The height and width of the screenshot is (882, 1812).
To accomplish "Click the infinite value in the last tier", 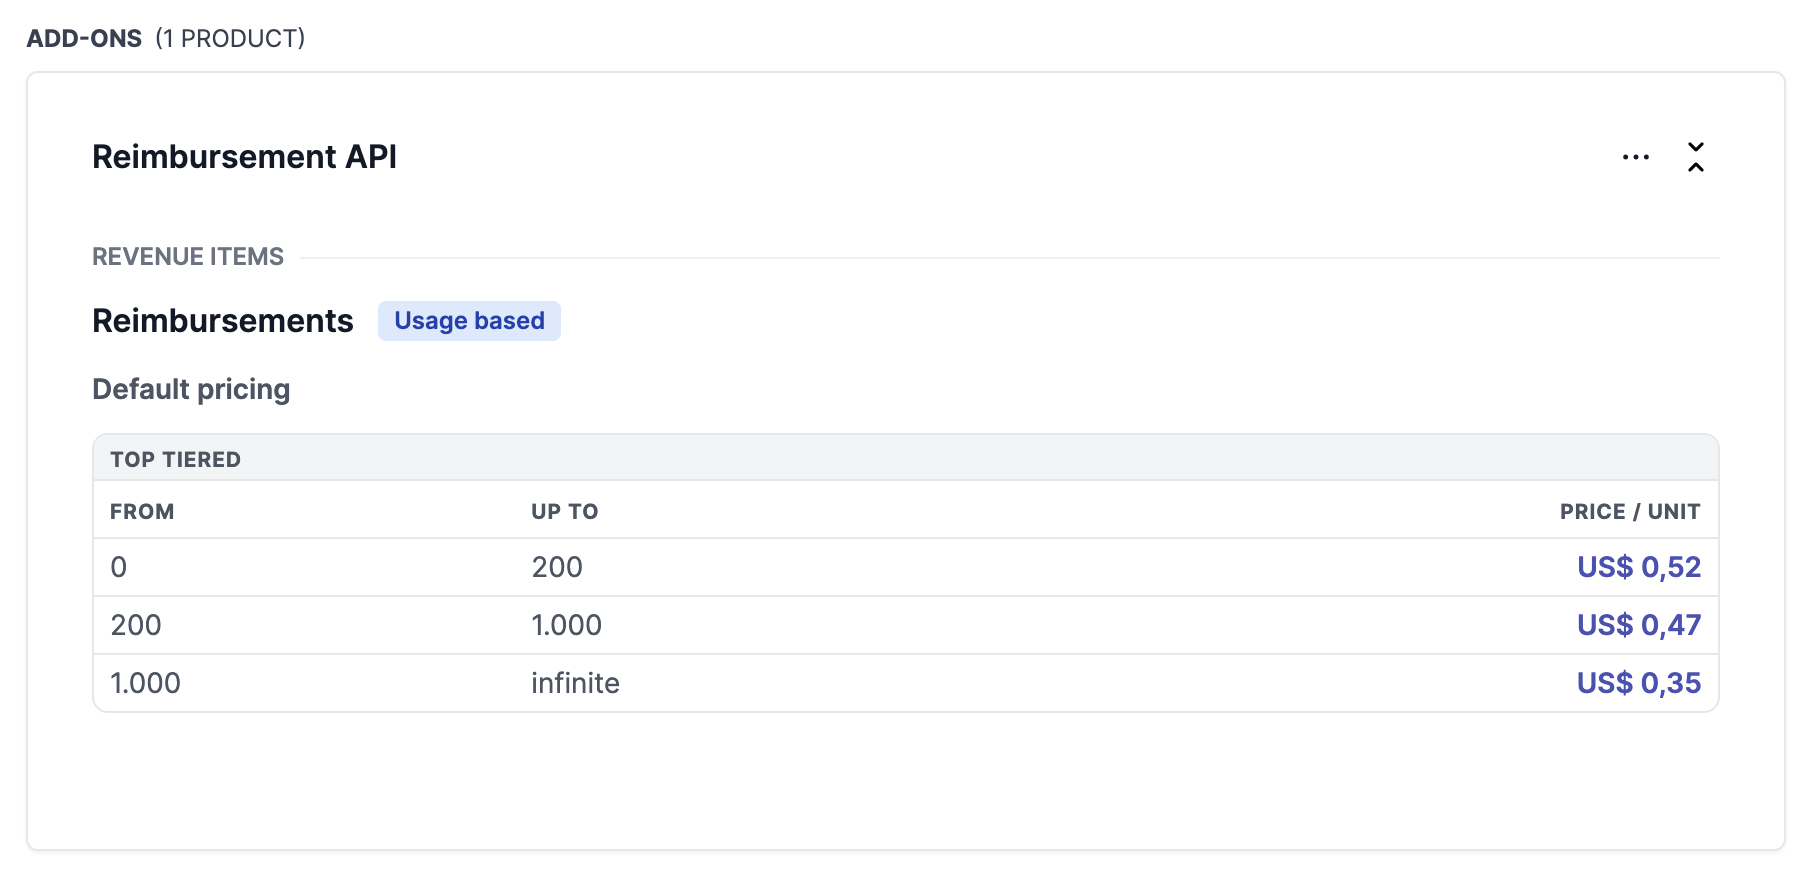I will click(x=575, y=683).
